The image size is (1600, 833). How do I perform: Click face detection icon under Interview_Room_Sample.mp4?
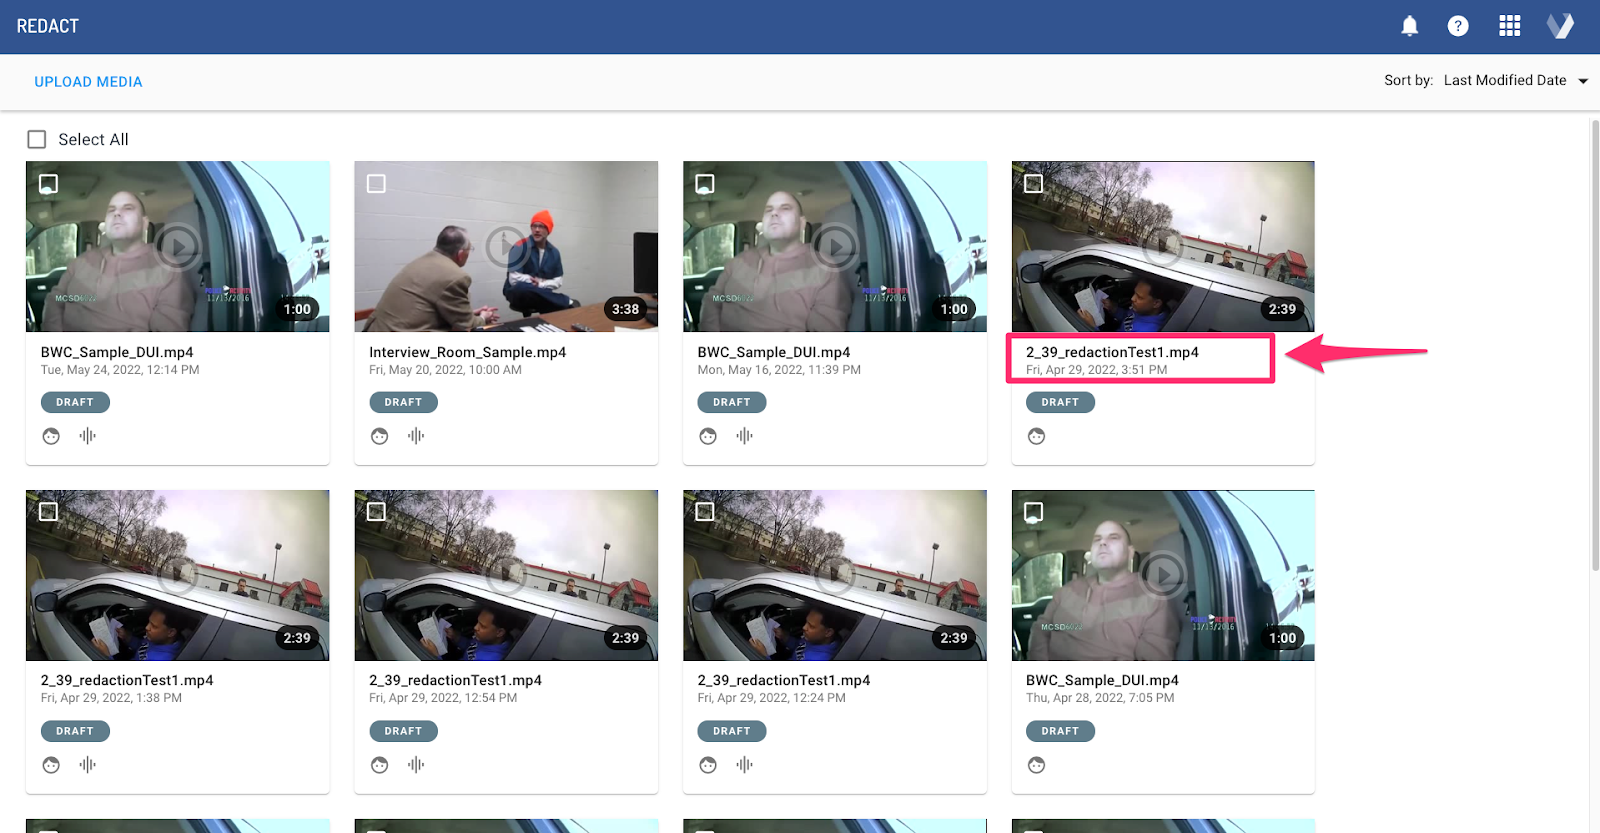click(380, 436)
